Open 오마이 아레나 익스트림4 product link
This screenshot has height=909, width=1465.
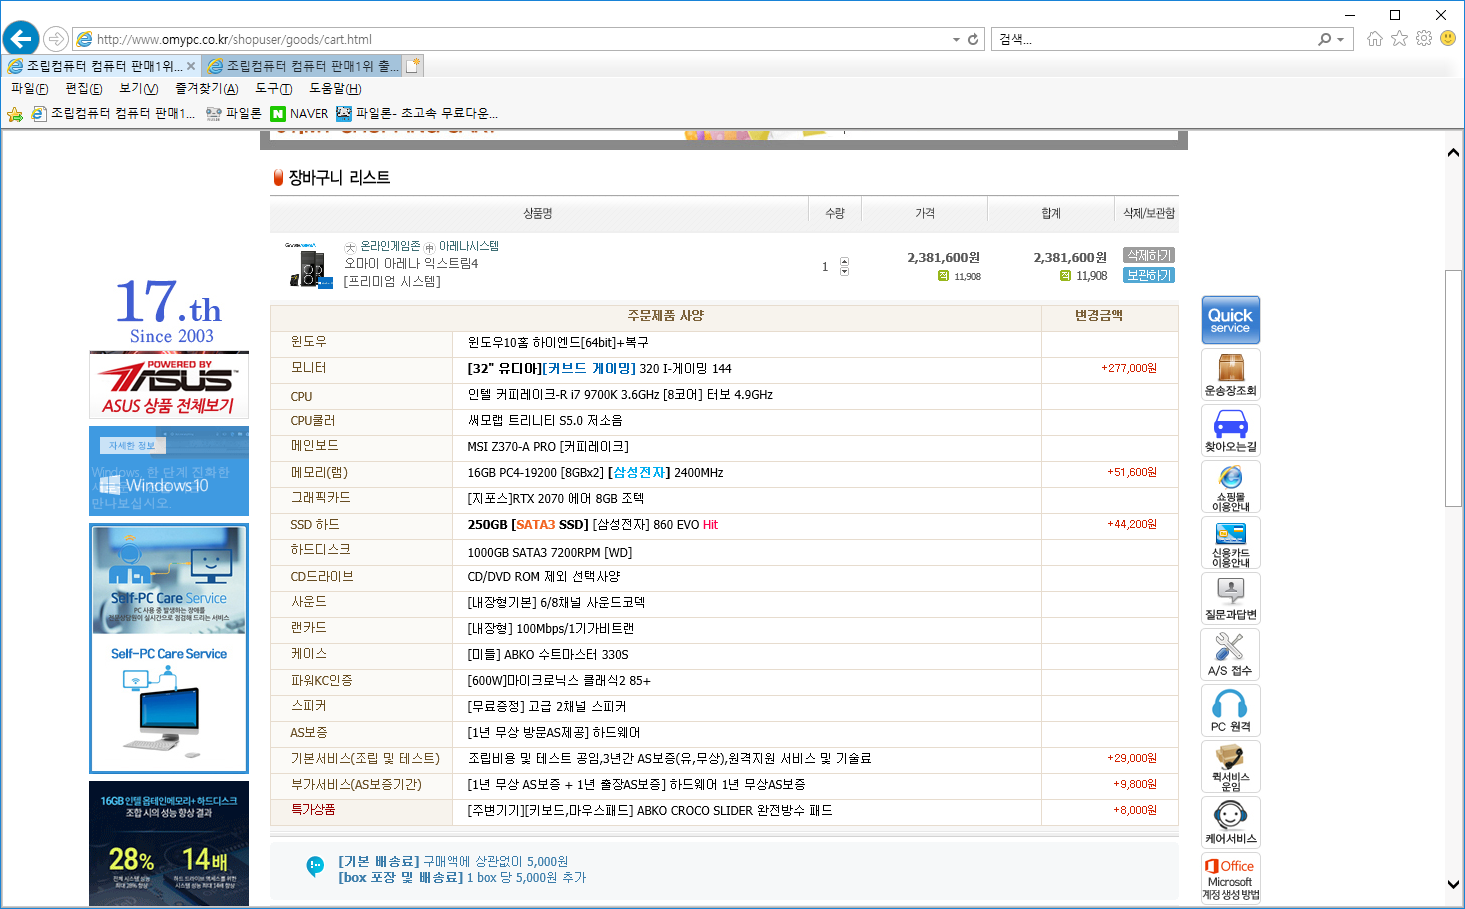click(412, 264)
